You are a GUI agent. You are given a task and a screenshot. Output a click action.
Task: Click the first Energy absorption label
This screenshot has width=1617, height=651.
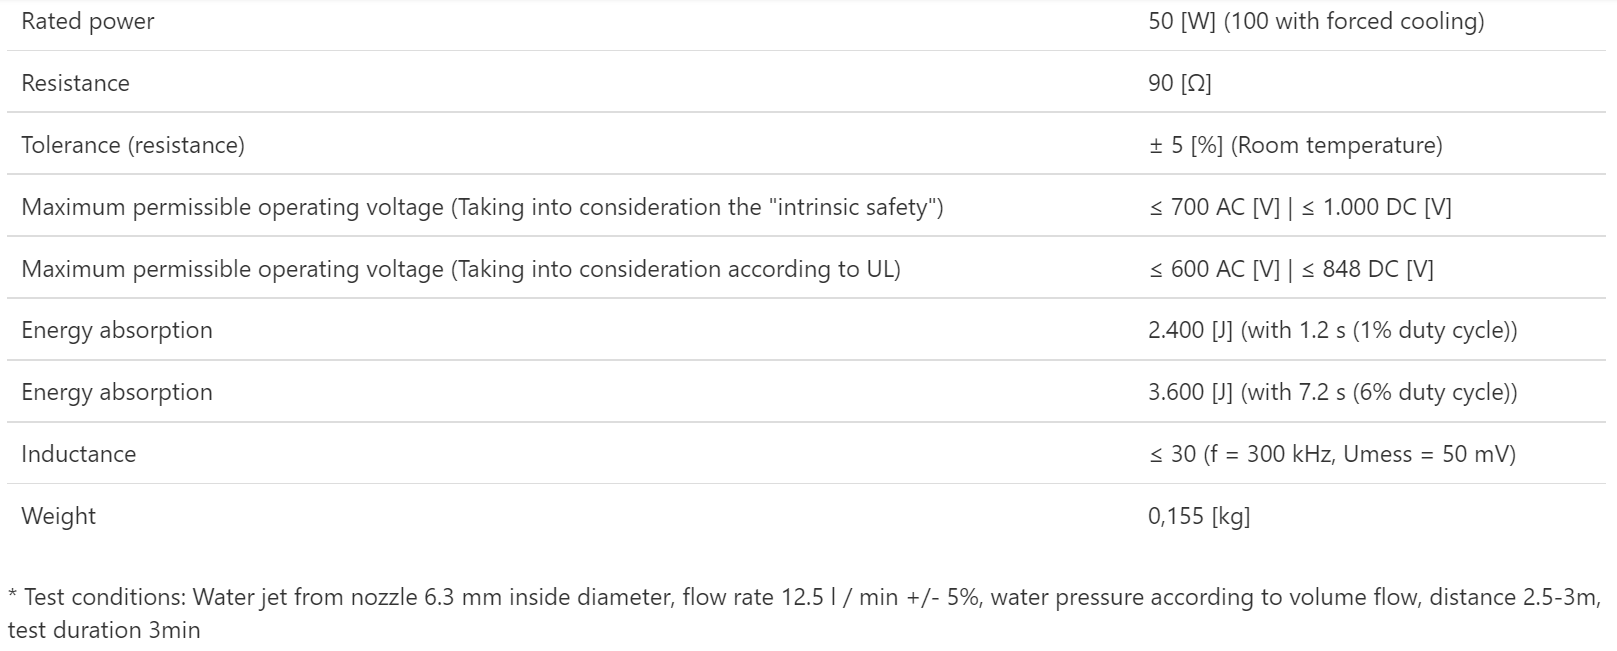[117, 330]
